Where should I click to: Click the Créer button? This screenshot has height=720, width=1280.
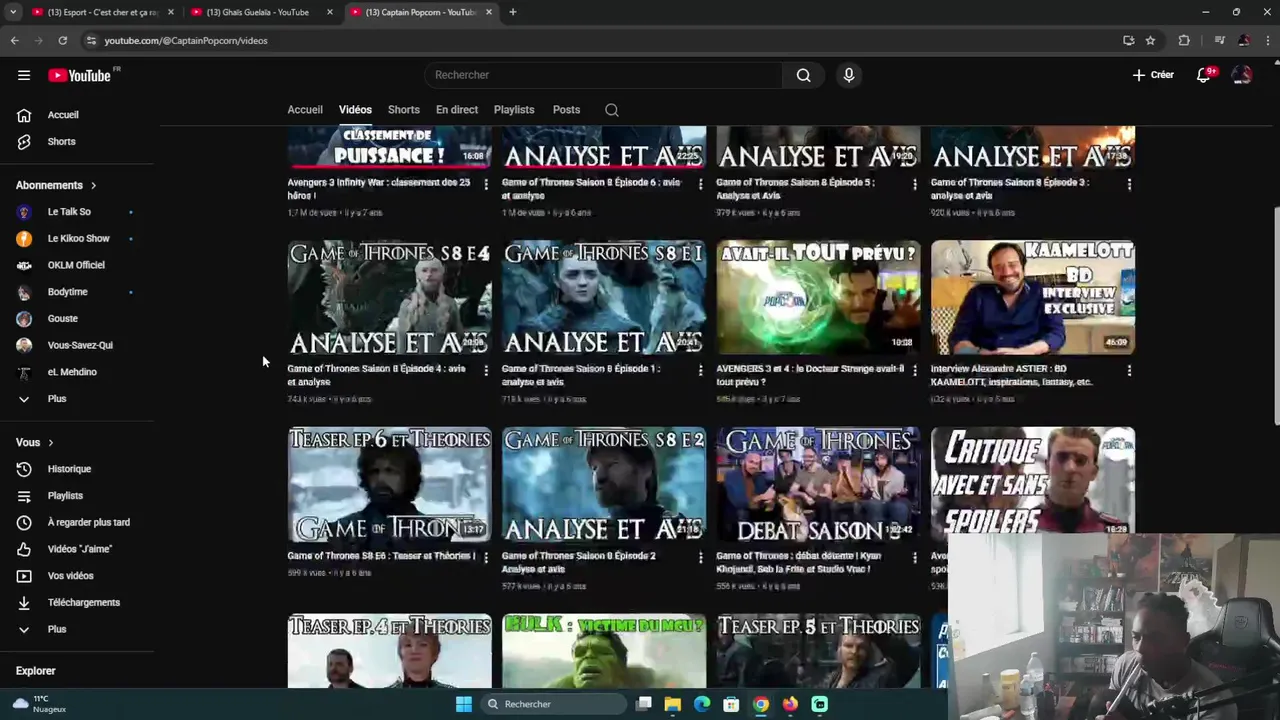[x=1153, y=75]
